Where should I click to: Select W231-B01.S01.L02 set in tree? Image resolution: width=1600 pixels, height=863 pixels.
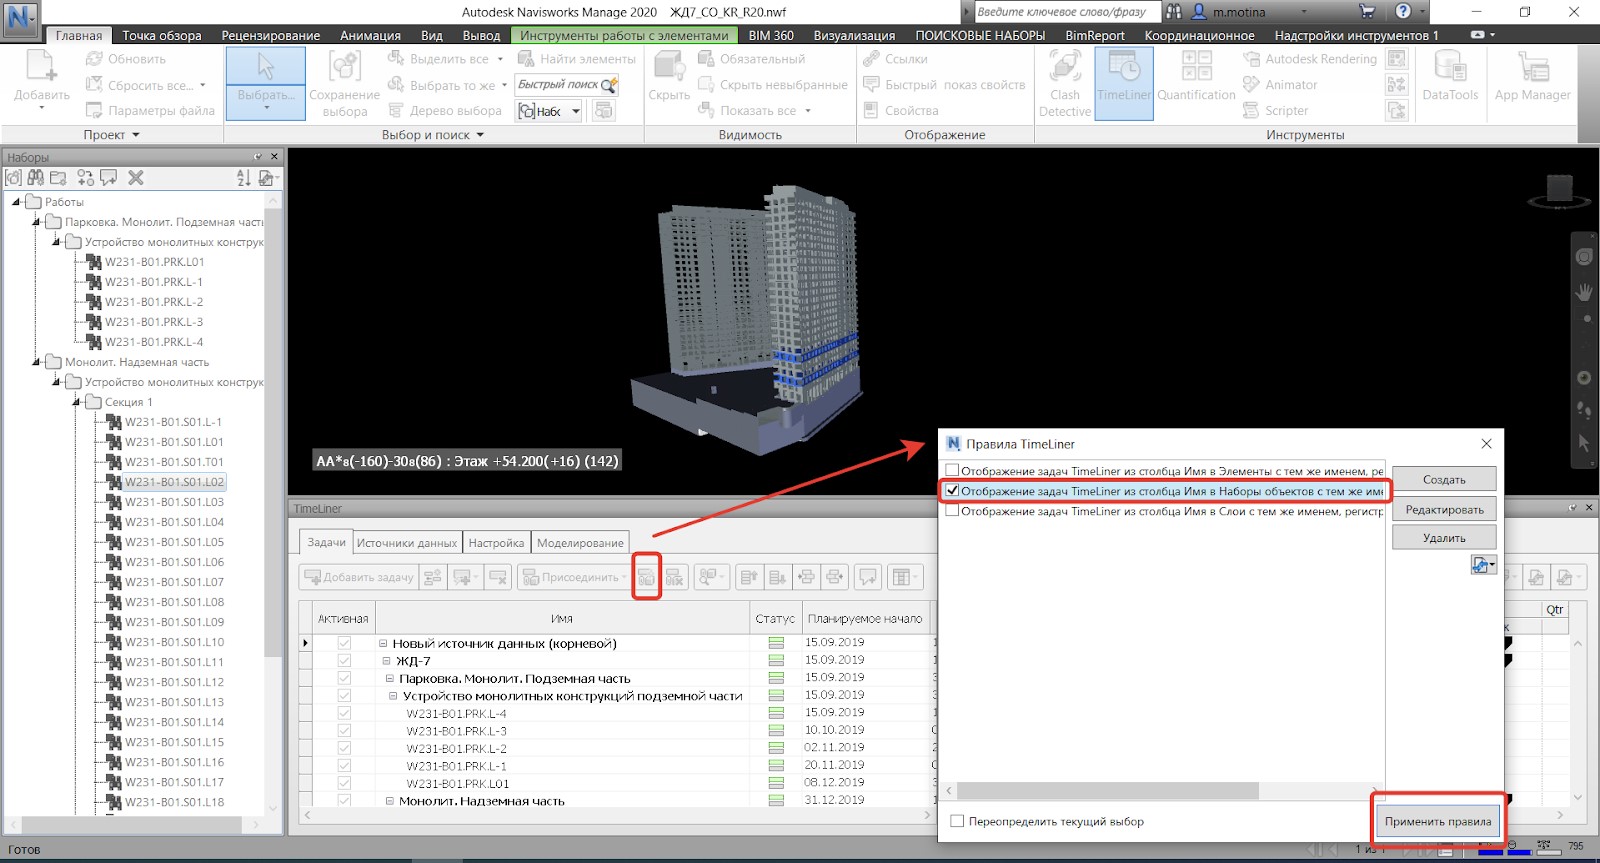[x=174, y=482]
